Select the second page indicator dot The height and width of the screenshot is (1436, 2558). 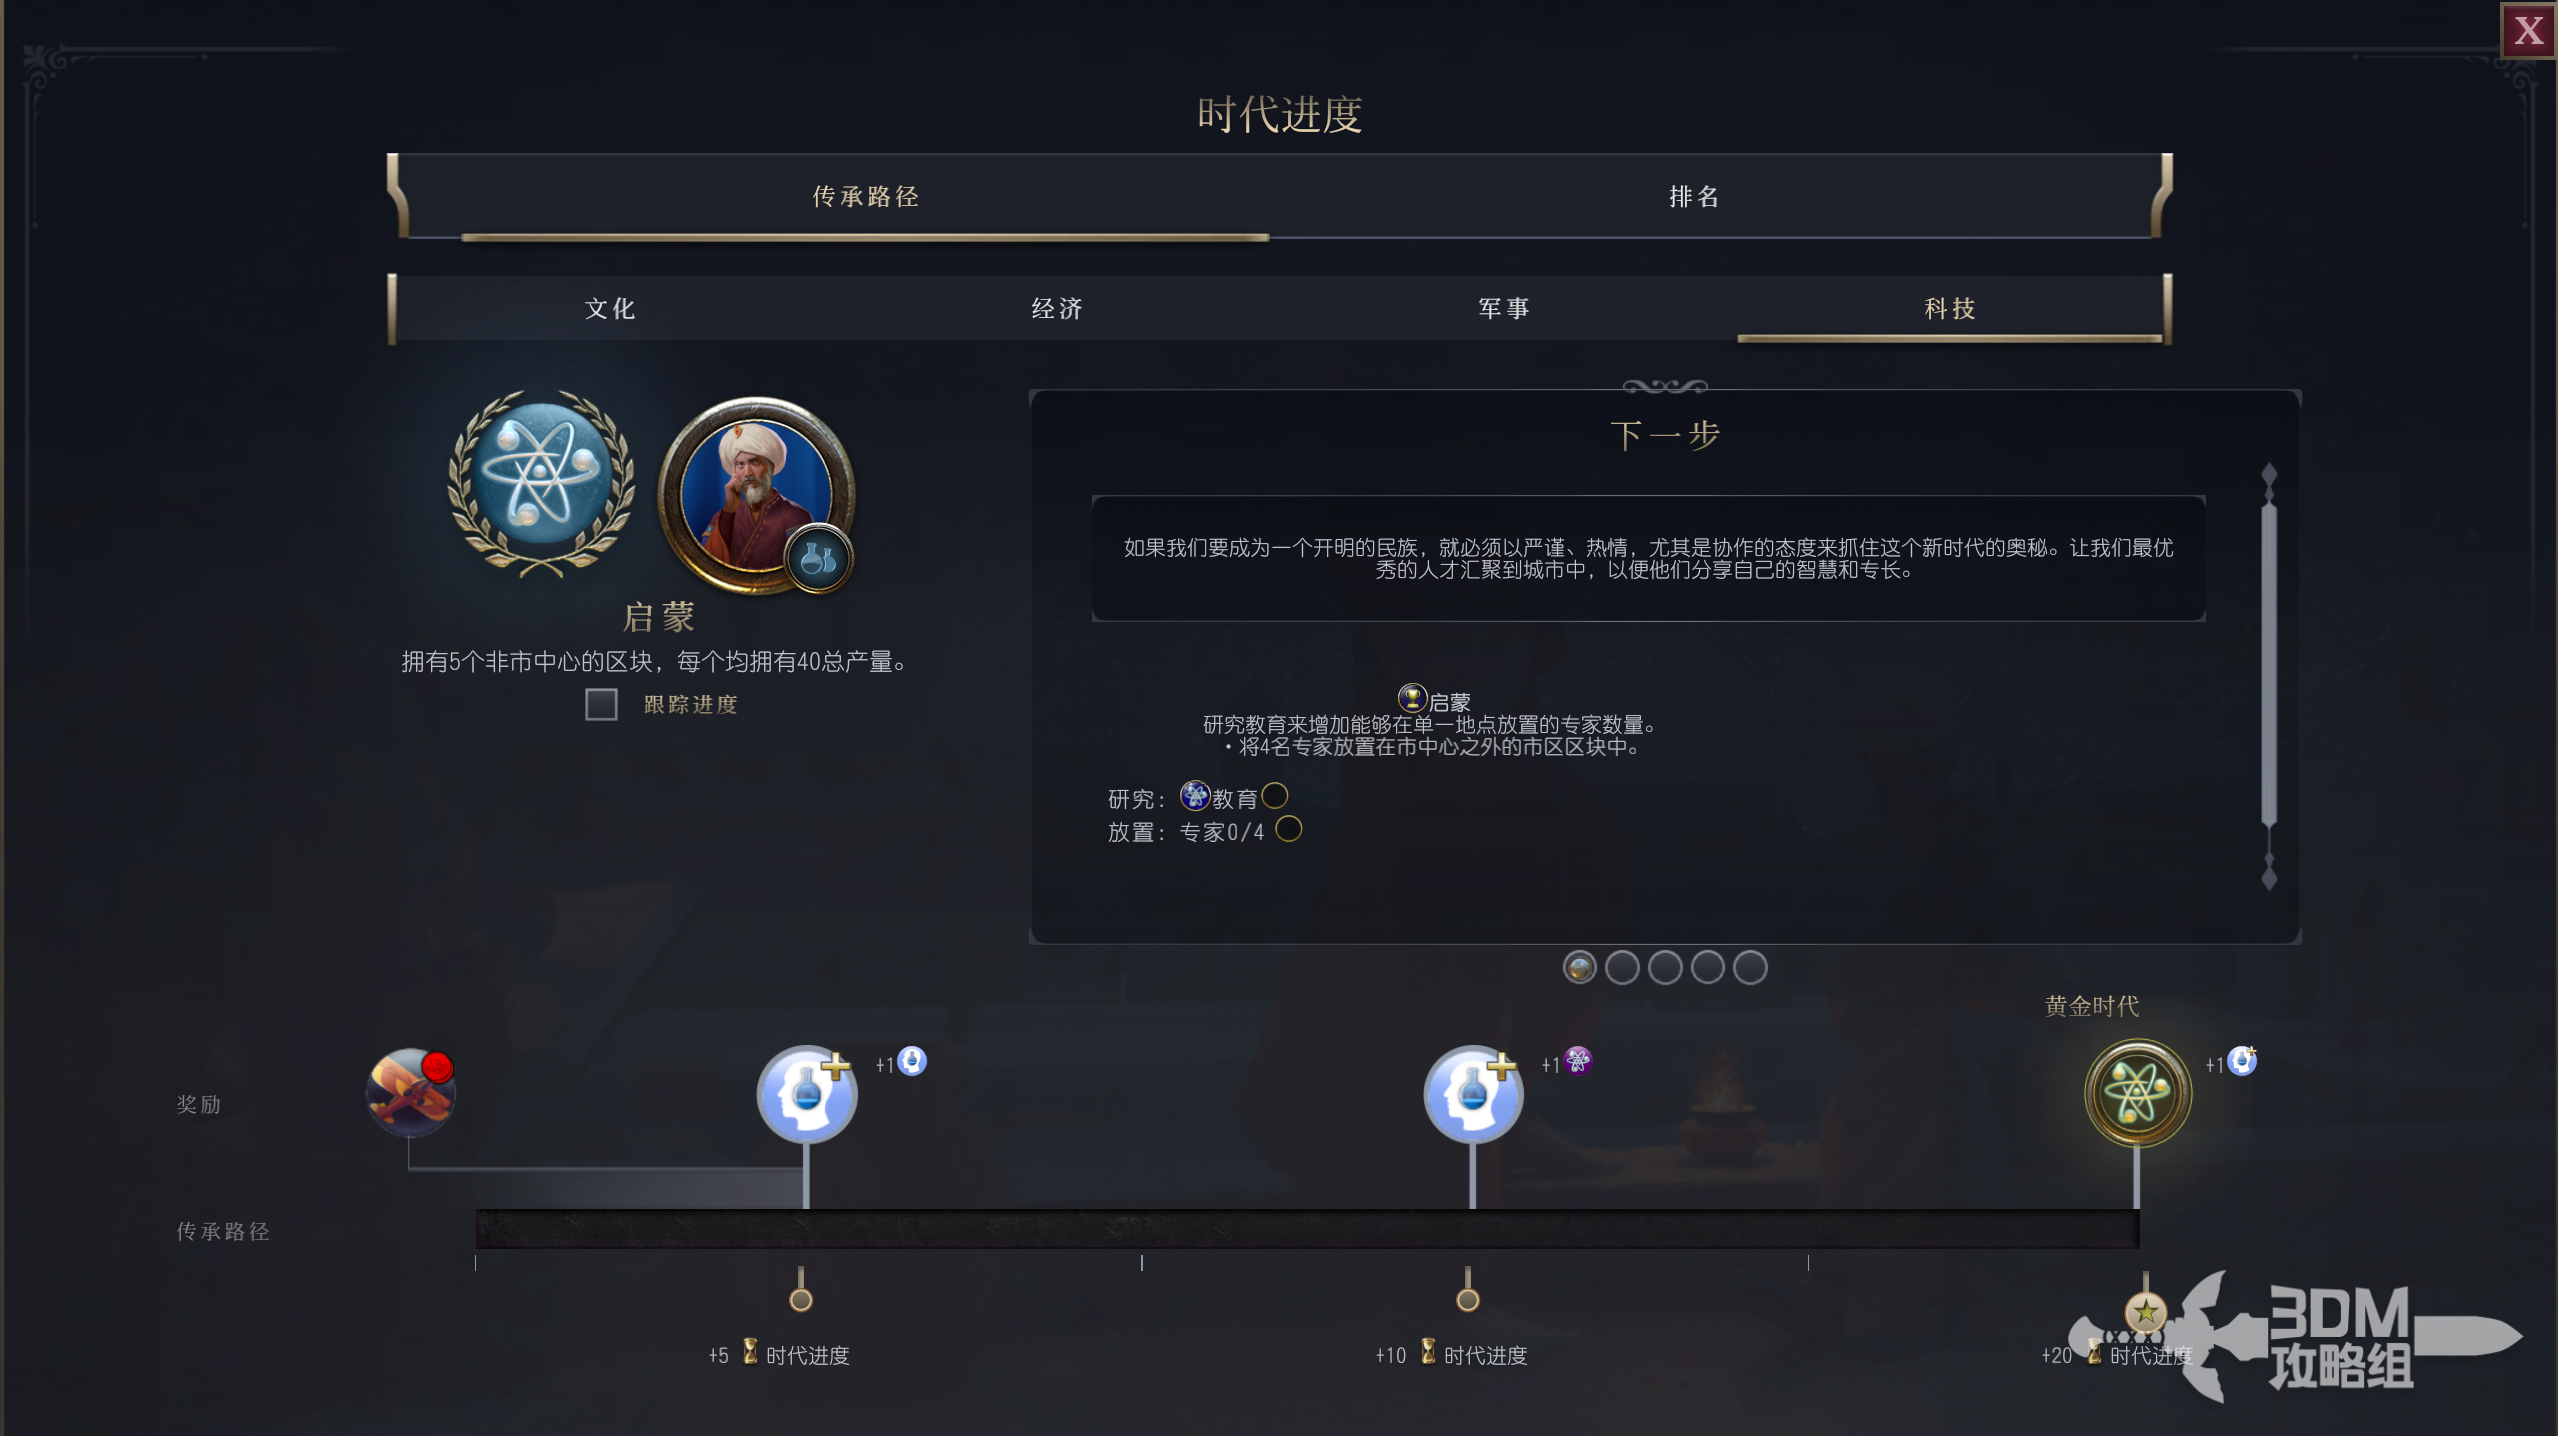click(1622, 967)
